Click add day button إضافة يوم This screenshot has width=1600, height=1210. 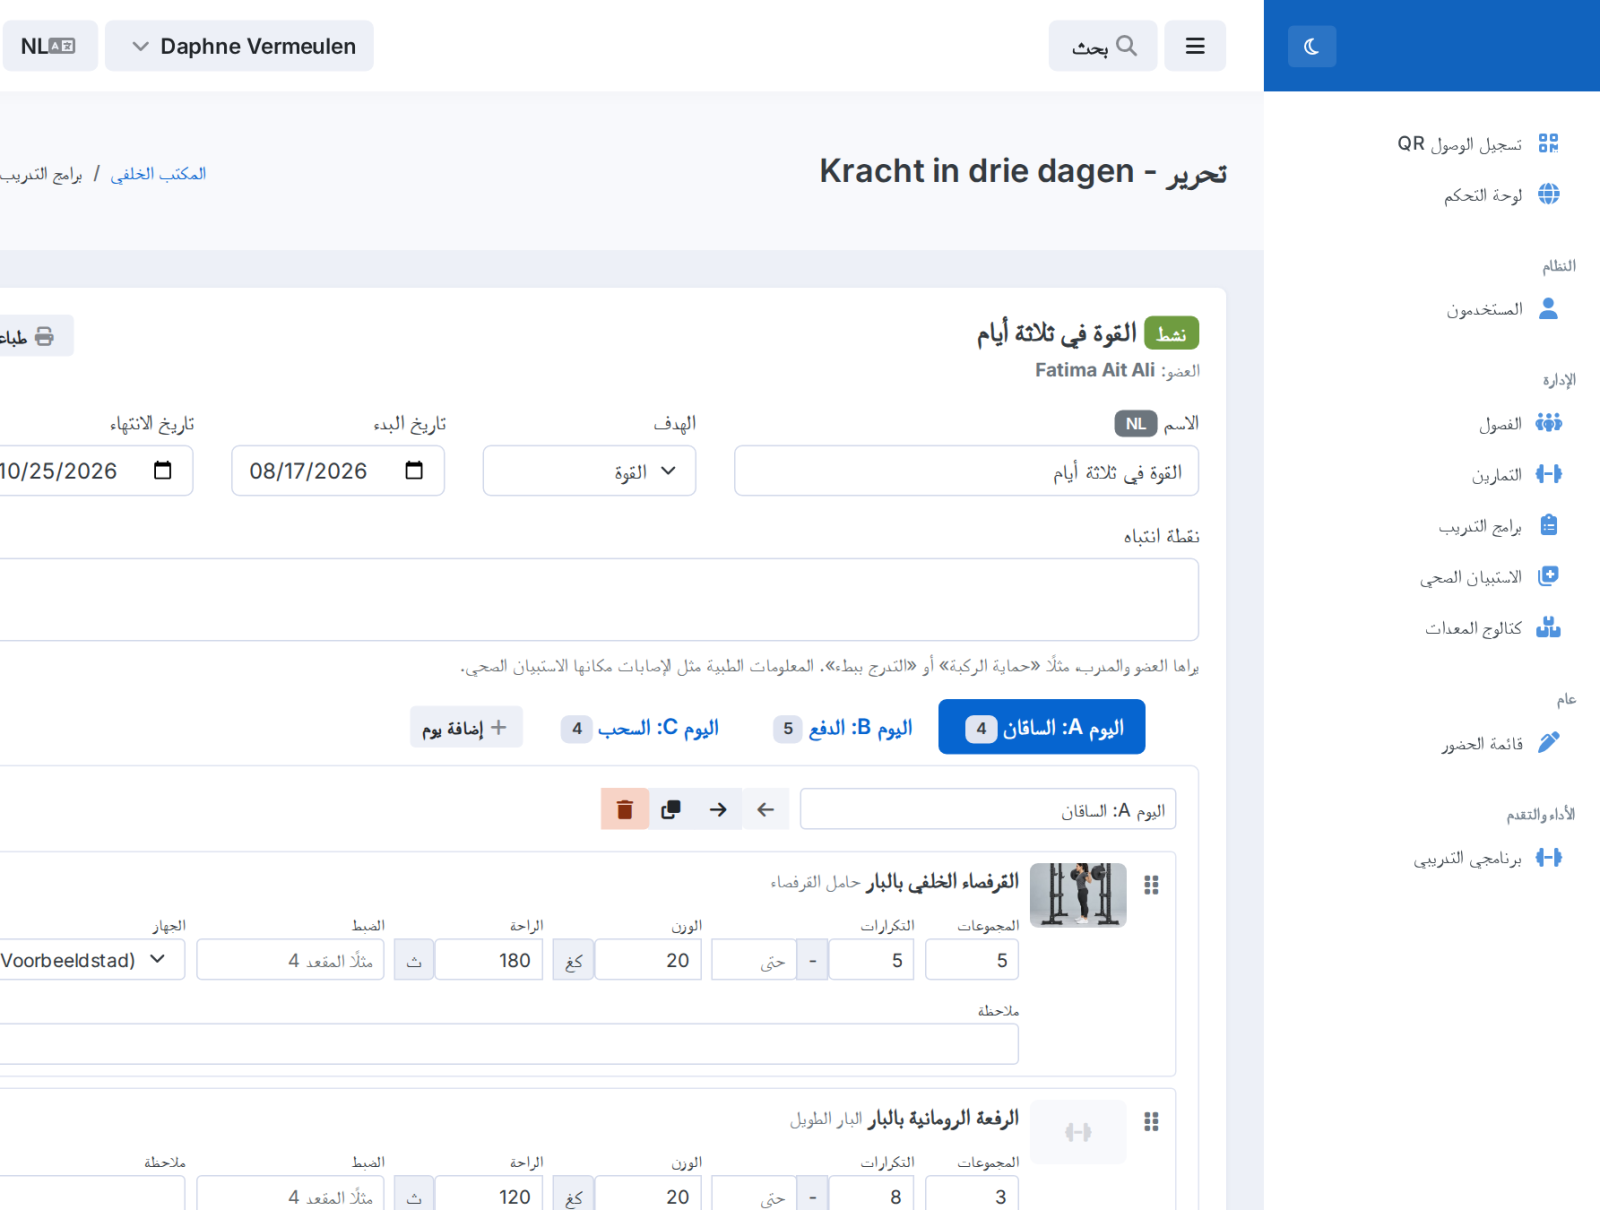(466, 727)
